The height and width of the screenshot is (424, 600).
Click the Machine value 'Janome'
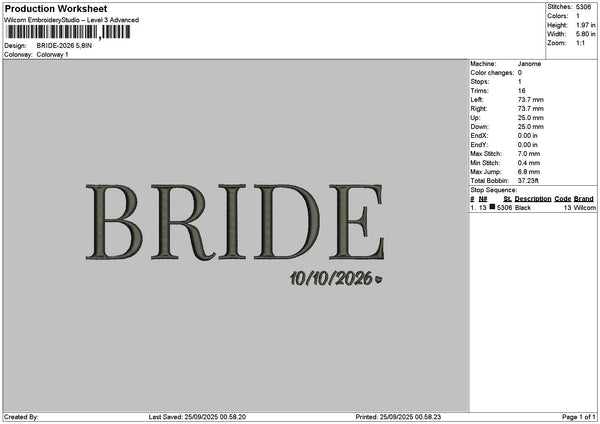click(530, 64)
